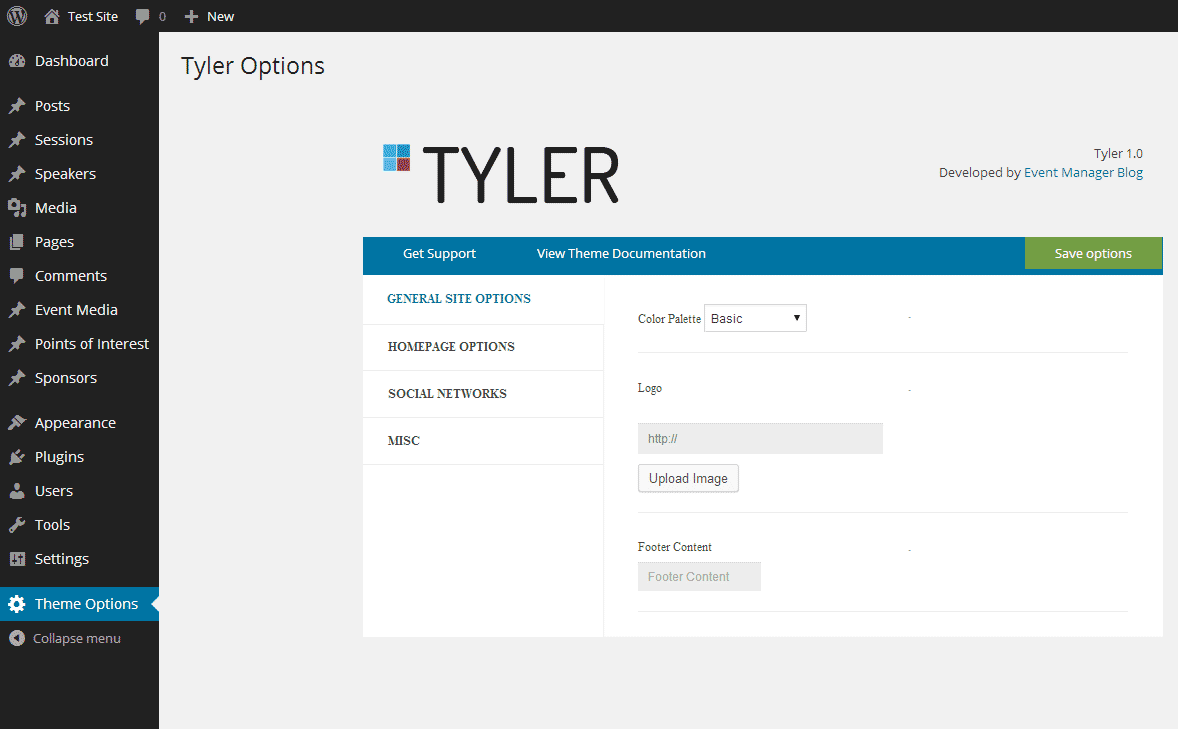Open View Theme Documentation link
1178x729 pixels.
(x=621, y=253)
